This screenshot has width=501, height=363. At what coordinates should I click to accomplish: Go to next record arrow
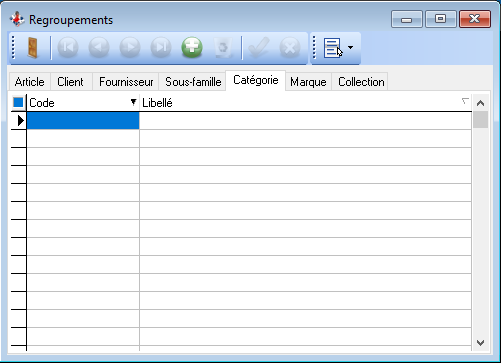(x=130, y=48)
